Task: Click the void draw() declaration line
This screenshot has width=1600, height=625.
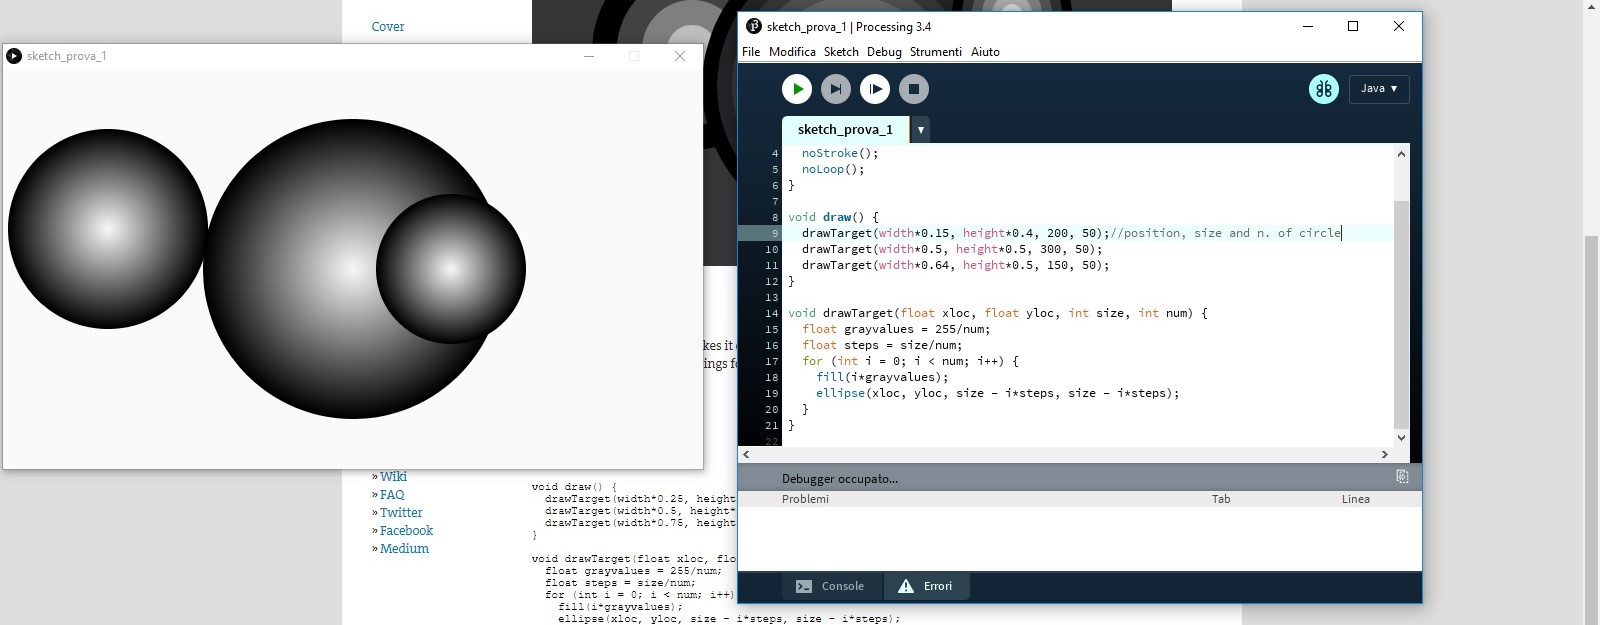Action: click(x=833, y=217)
